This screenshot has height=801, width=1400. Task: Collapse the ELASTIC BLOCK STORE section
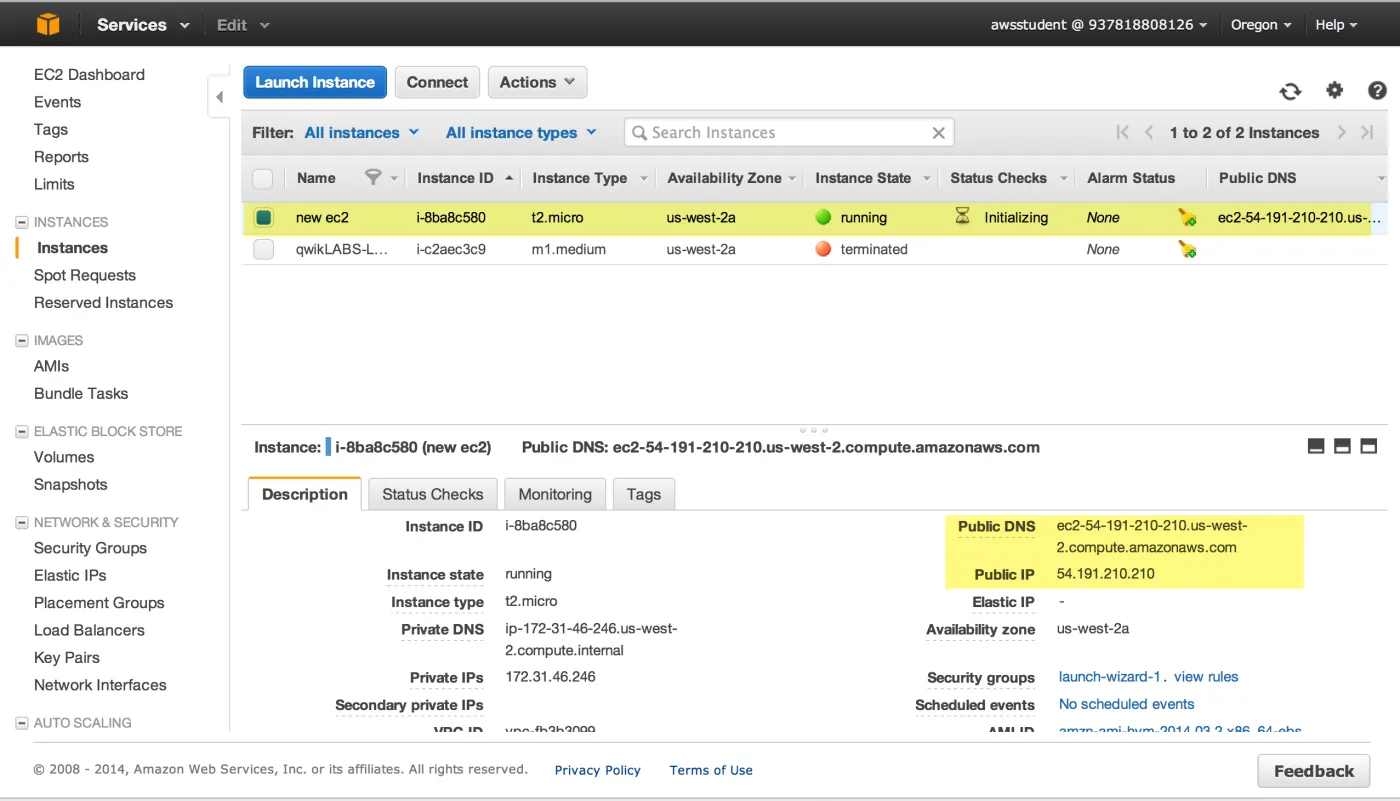point(22,431)
